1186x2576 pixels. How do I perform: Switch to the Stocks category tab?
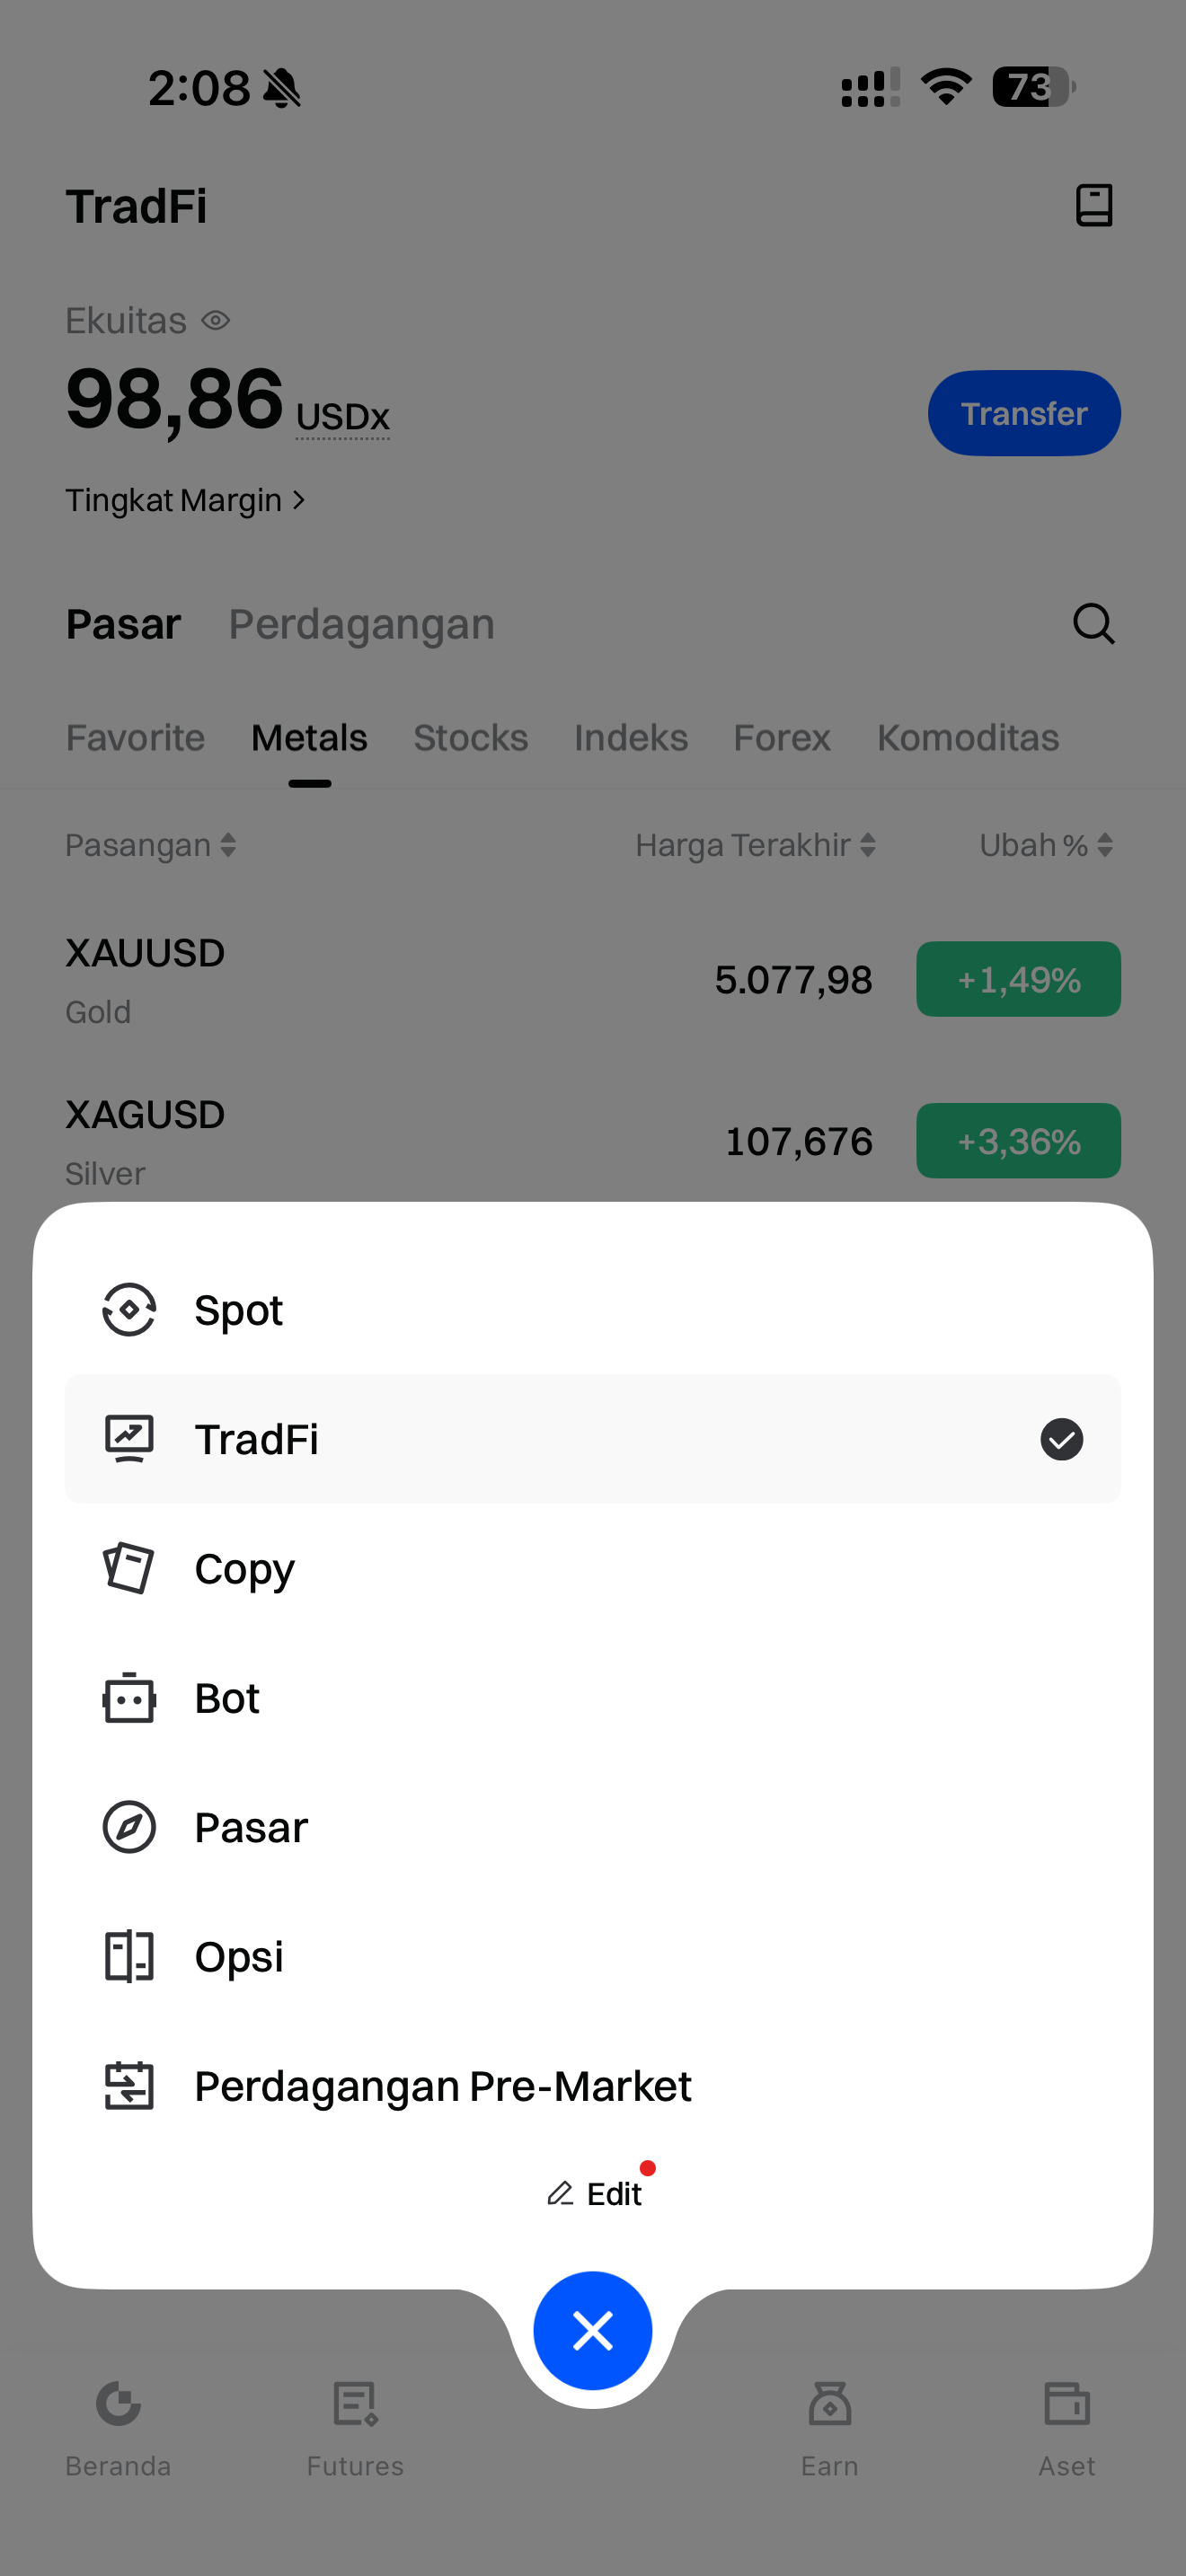470,738
